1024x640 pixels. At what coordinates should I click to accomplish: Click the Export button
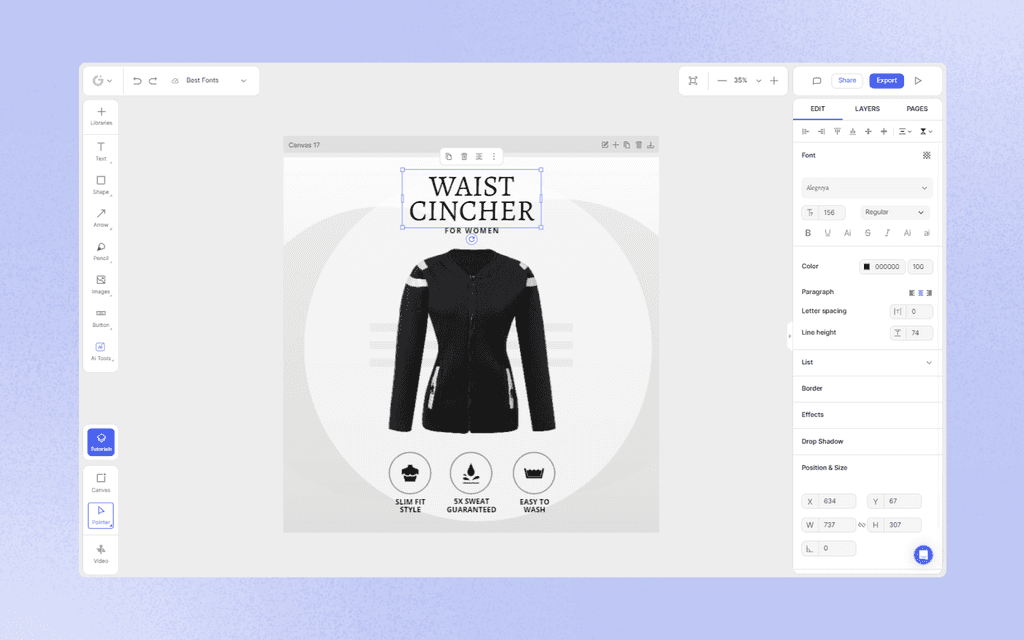tap(886, 80)
